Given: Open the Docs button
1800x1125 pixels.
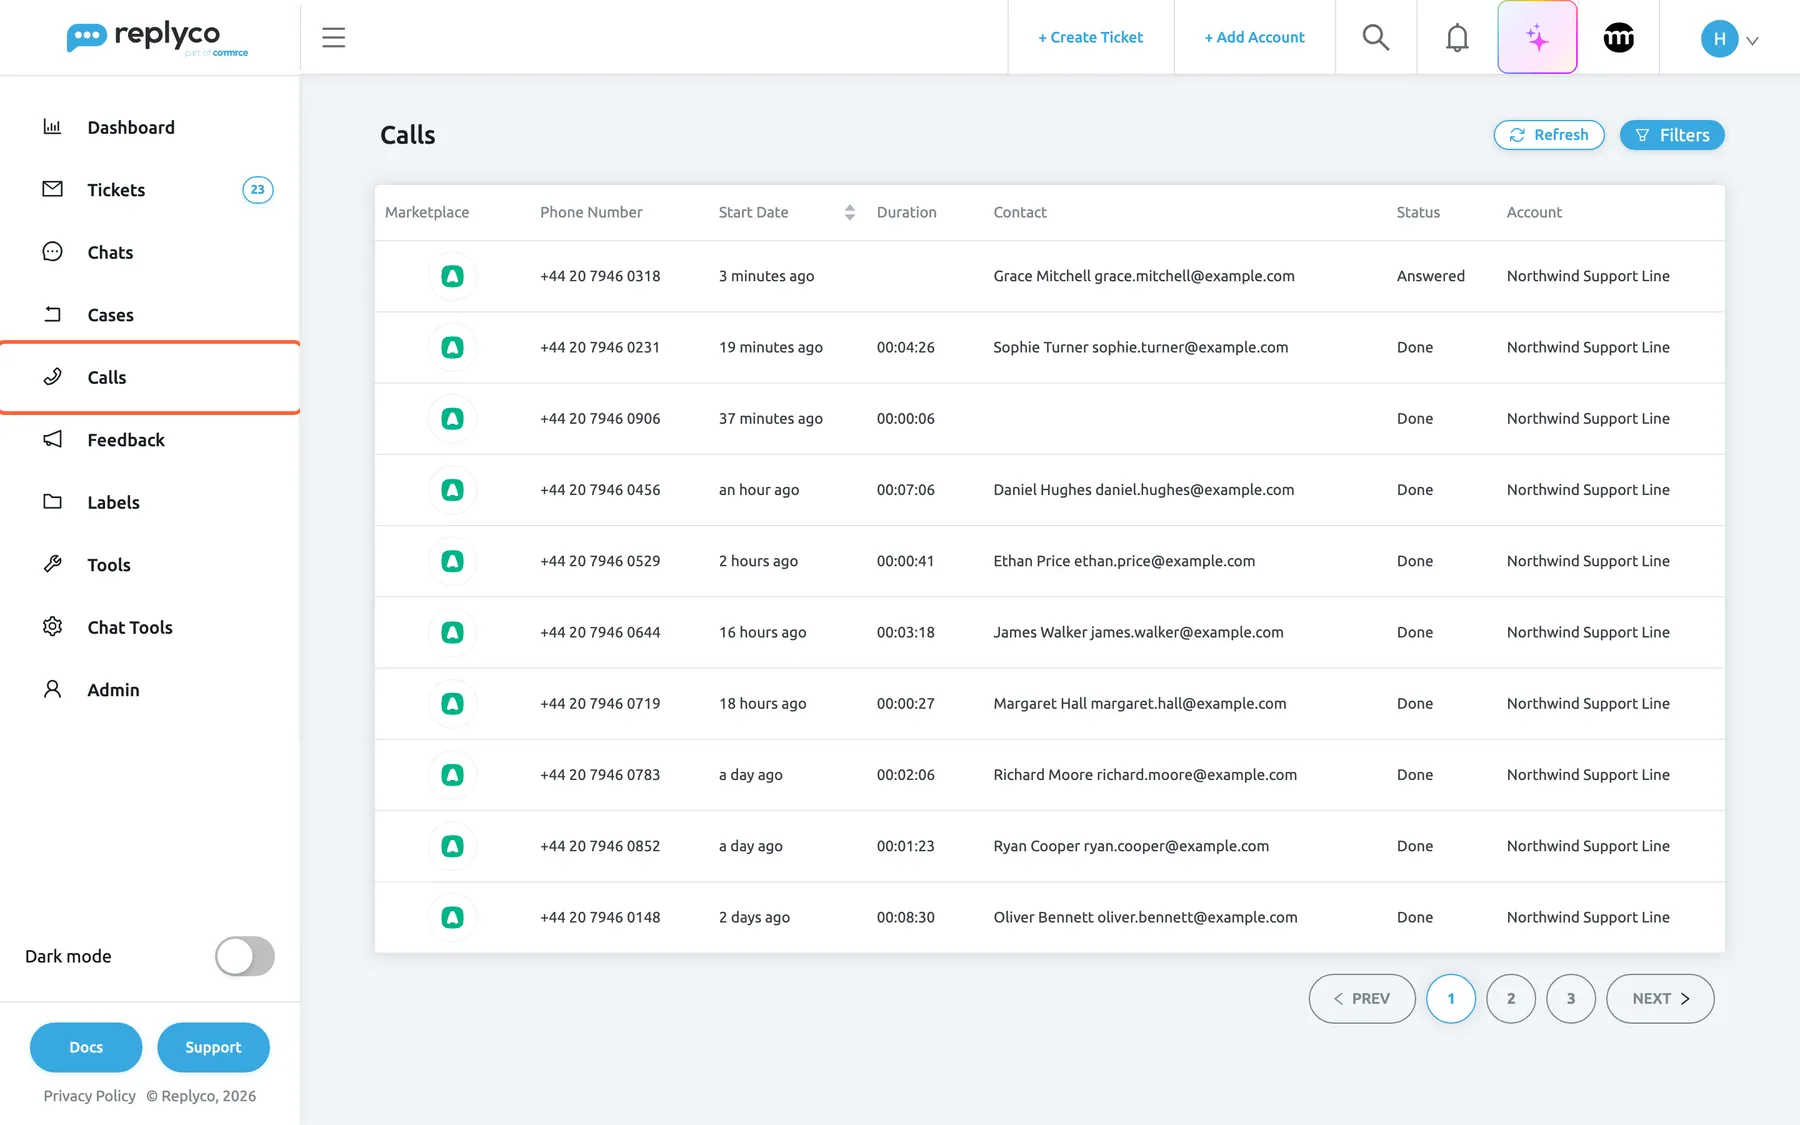Looking at the screenshot, I should click(86, 1047).
